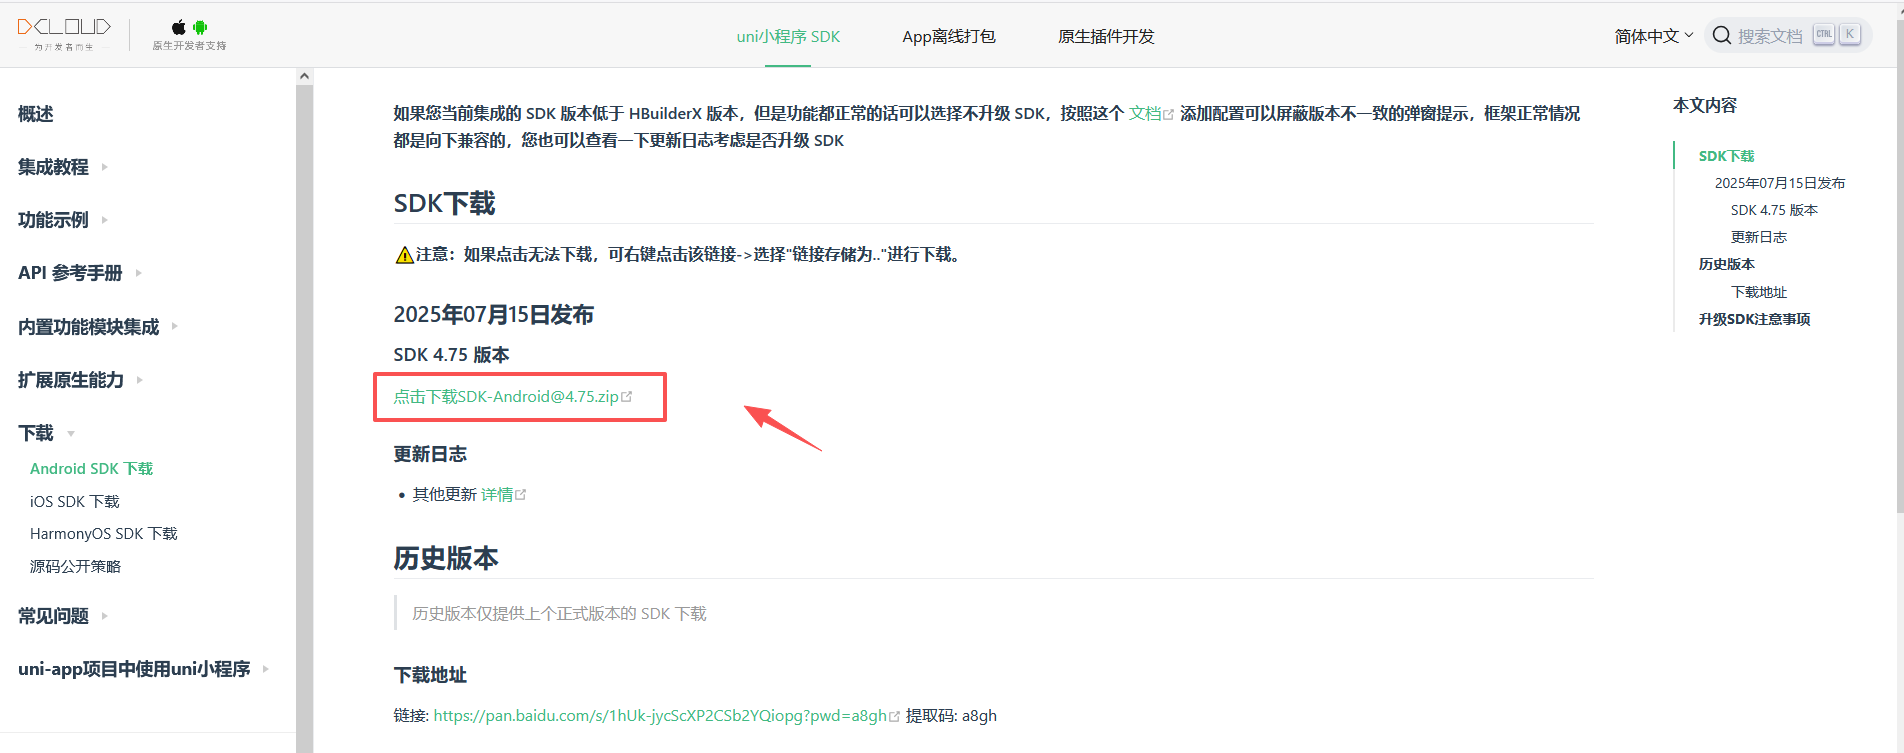The width and height of the screenshot is (1904, 753).
Task: Expand the 集成教程 sidebar section
Action: (62, 167)
